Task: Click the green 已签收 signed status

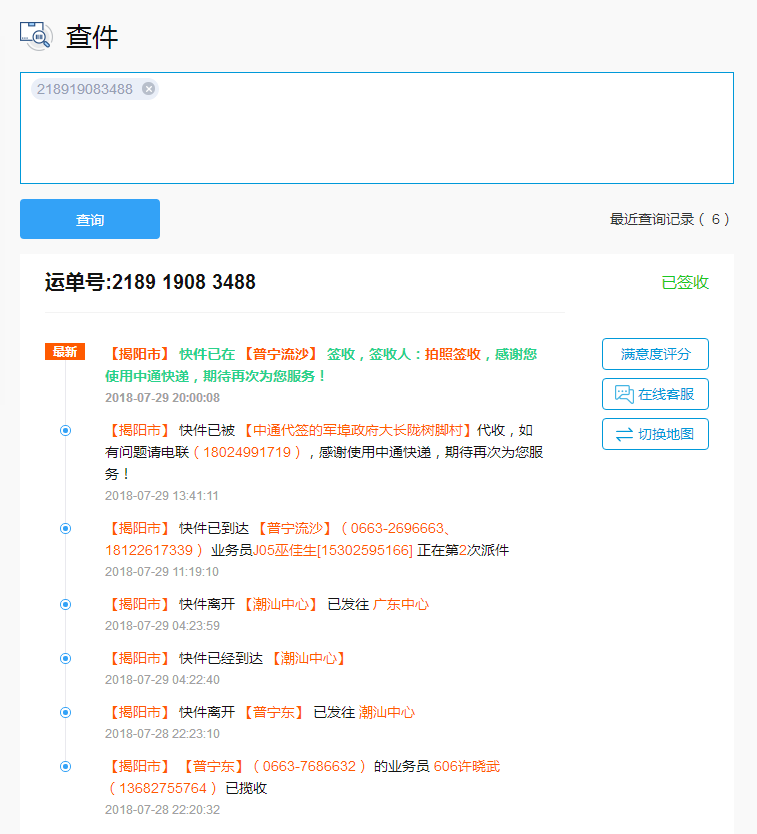Action: [x=685, y=282]
